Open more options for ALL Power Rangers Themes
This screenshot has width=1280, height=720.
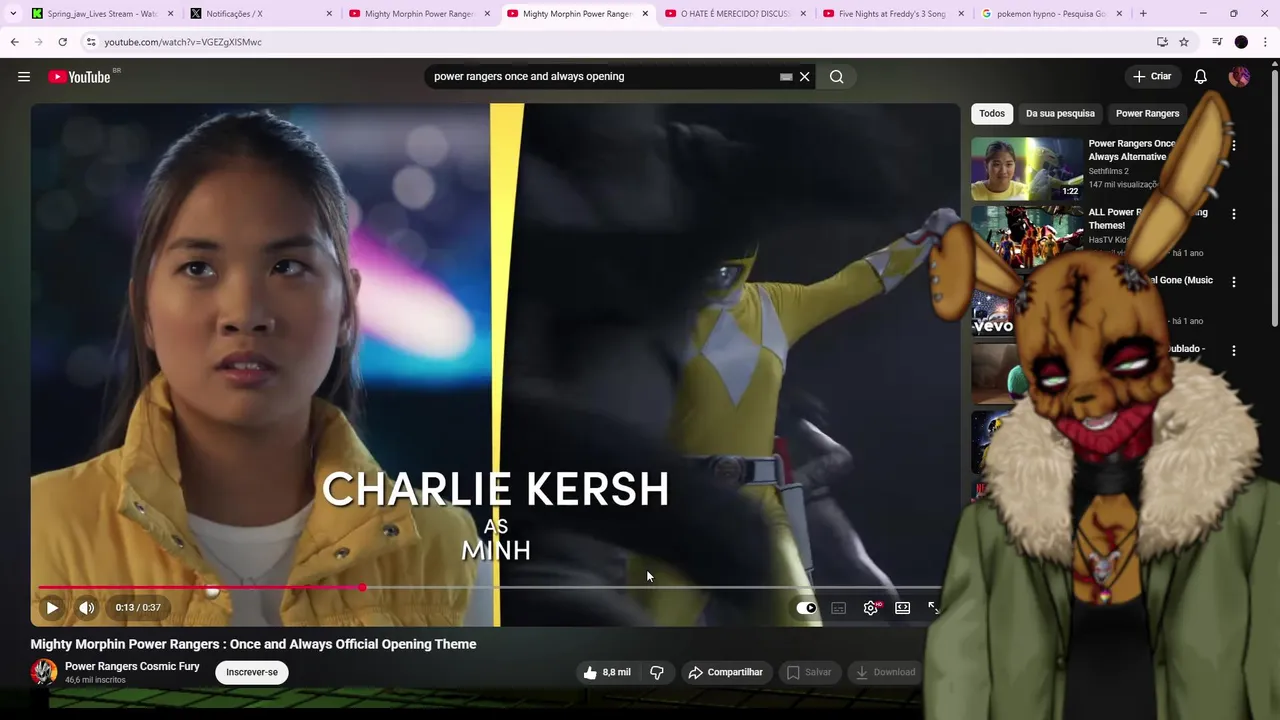(x=1233, y=214)
